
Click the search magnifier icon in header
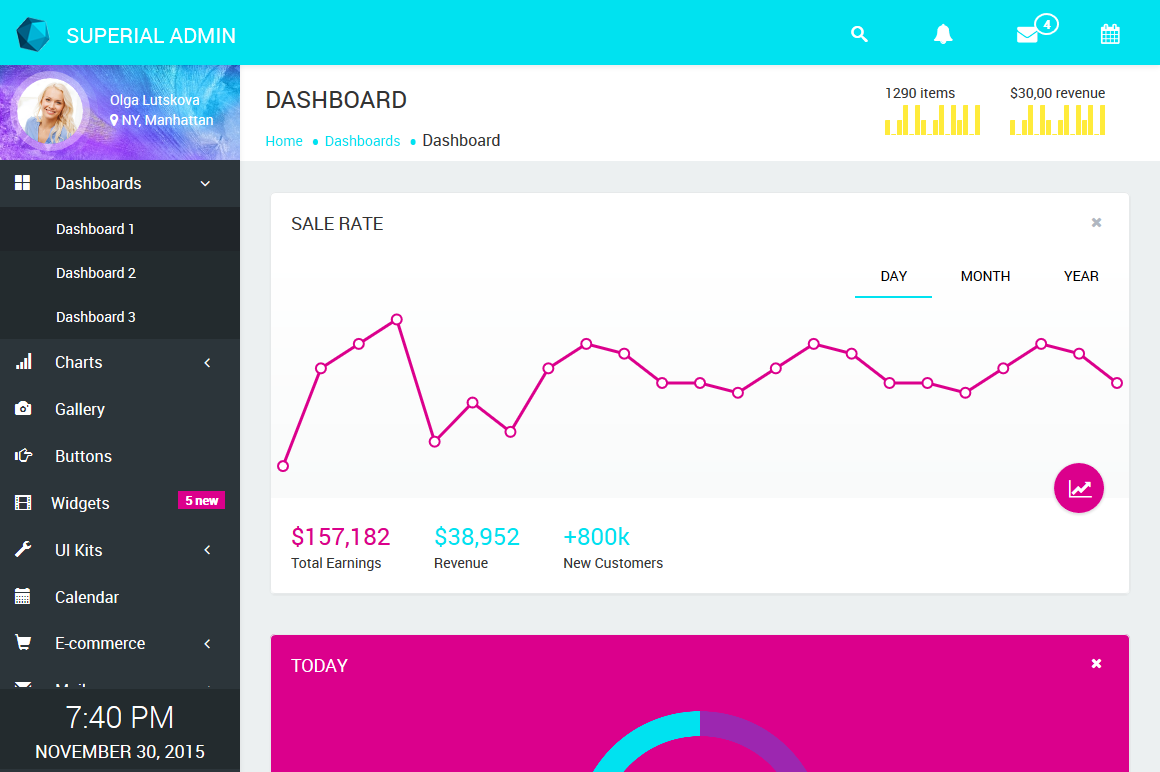tap(859, 34)
